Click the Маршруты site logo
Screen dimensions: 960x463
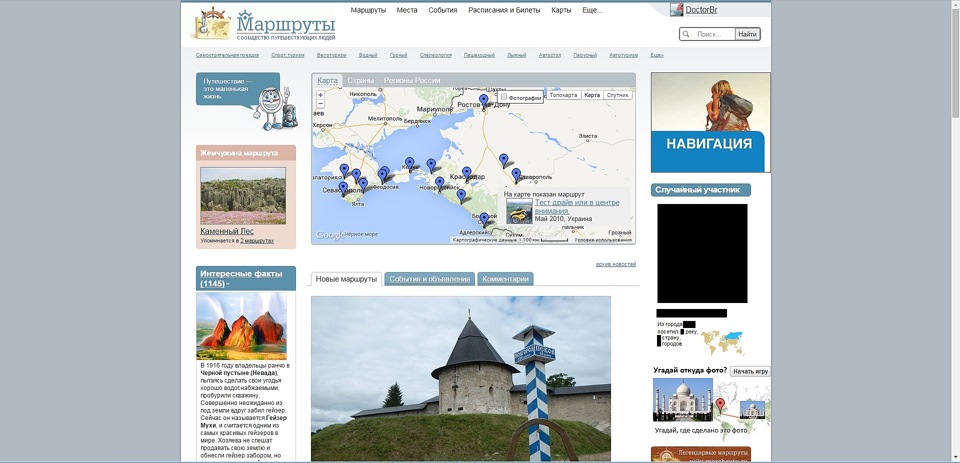265,25
